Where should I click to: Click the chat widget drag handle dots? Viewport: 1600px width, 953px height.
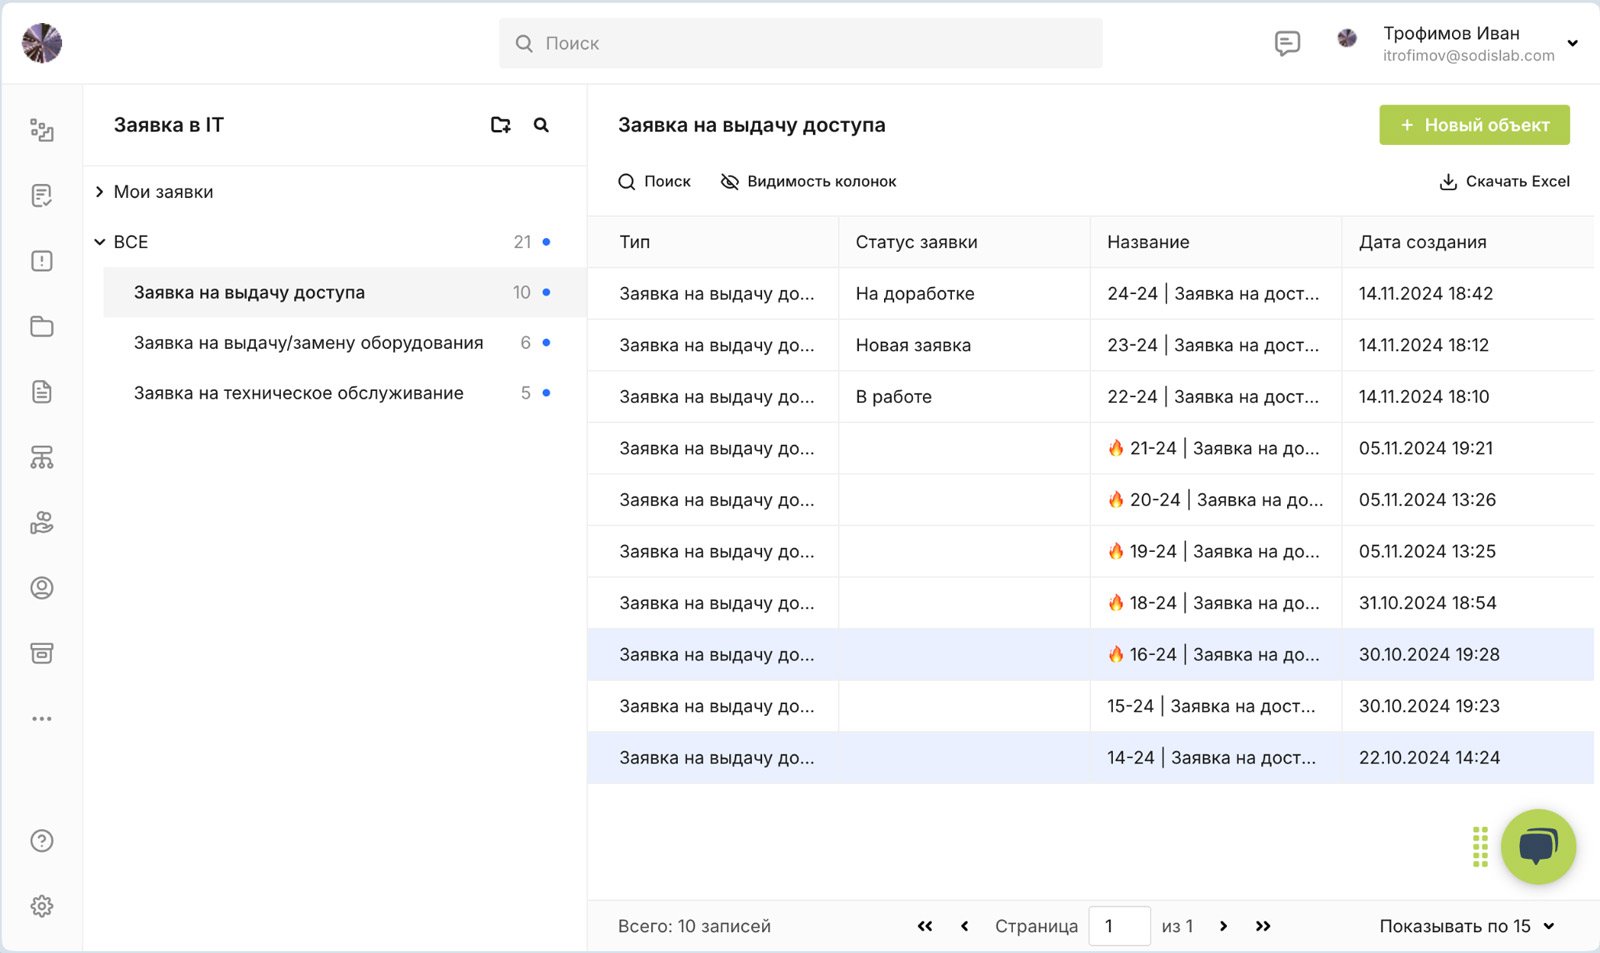(1480, 847)
